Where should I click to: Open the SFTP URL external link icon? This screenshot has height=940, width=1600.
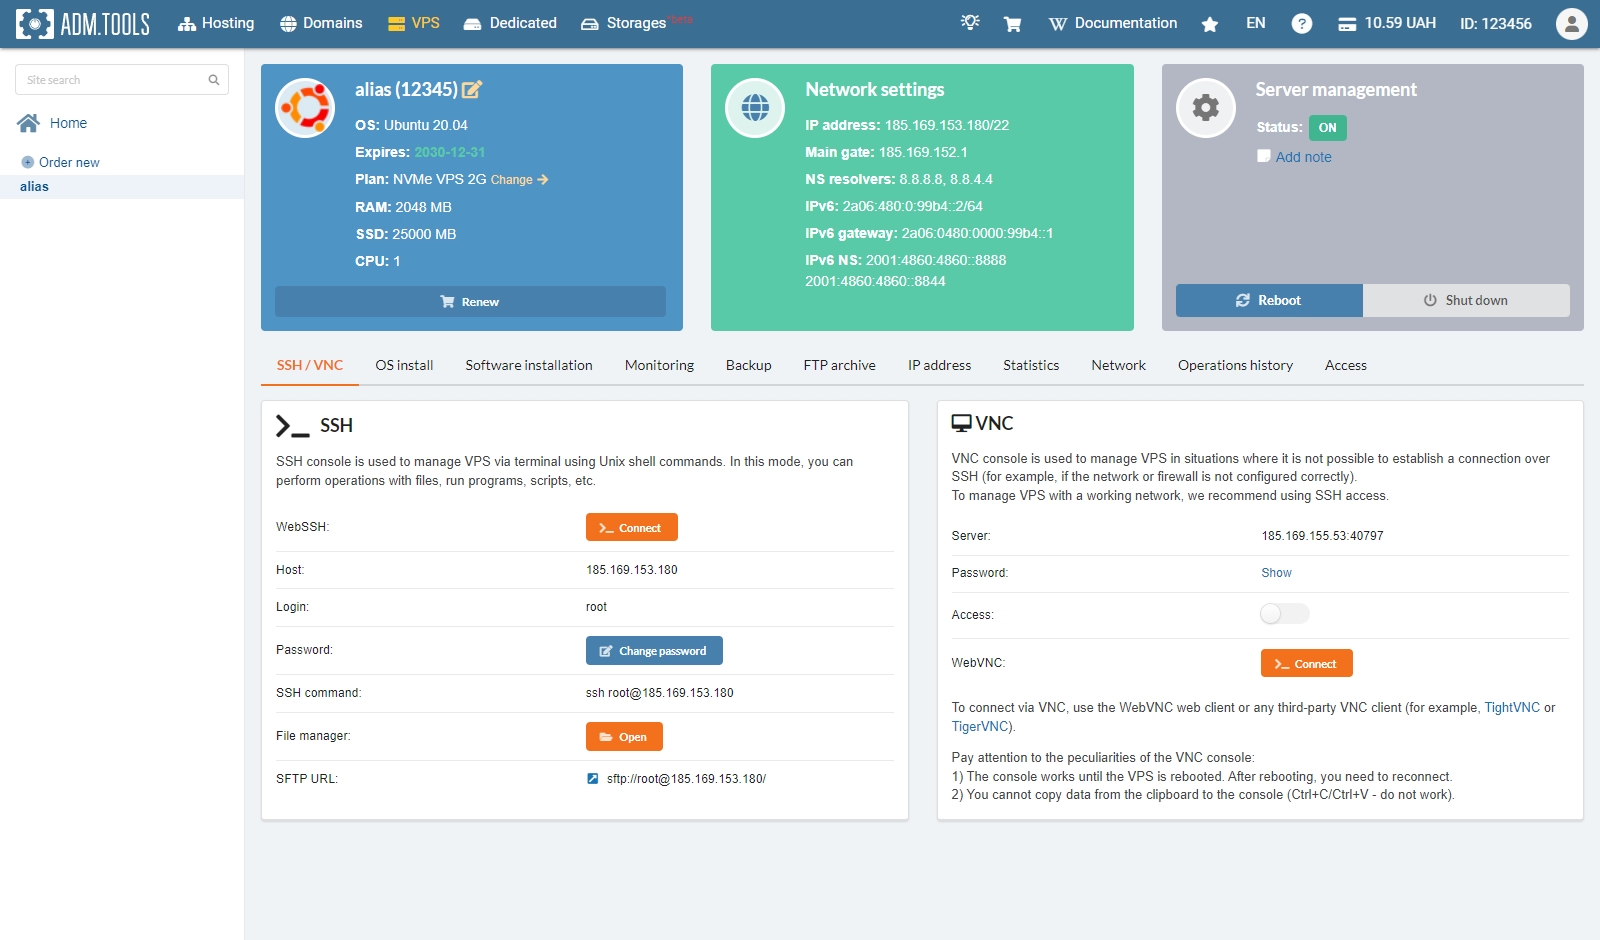pyautogui.click(x=593, y=779)
